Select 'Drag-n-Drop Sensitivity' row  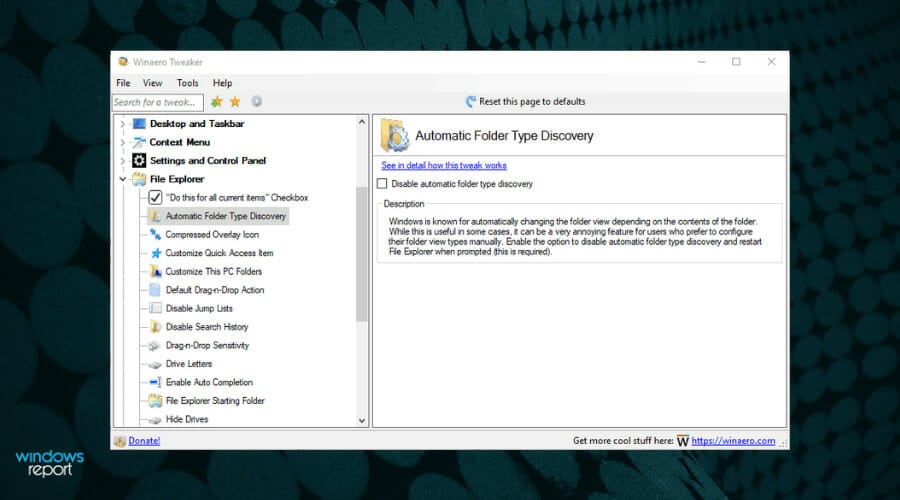207,346
